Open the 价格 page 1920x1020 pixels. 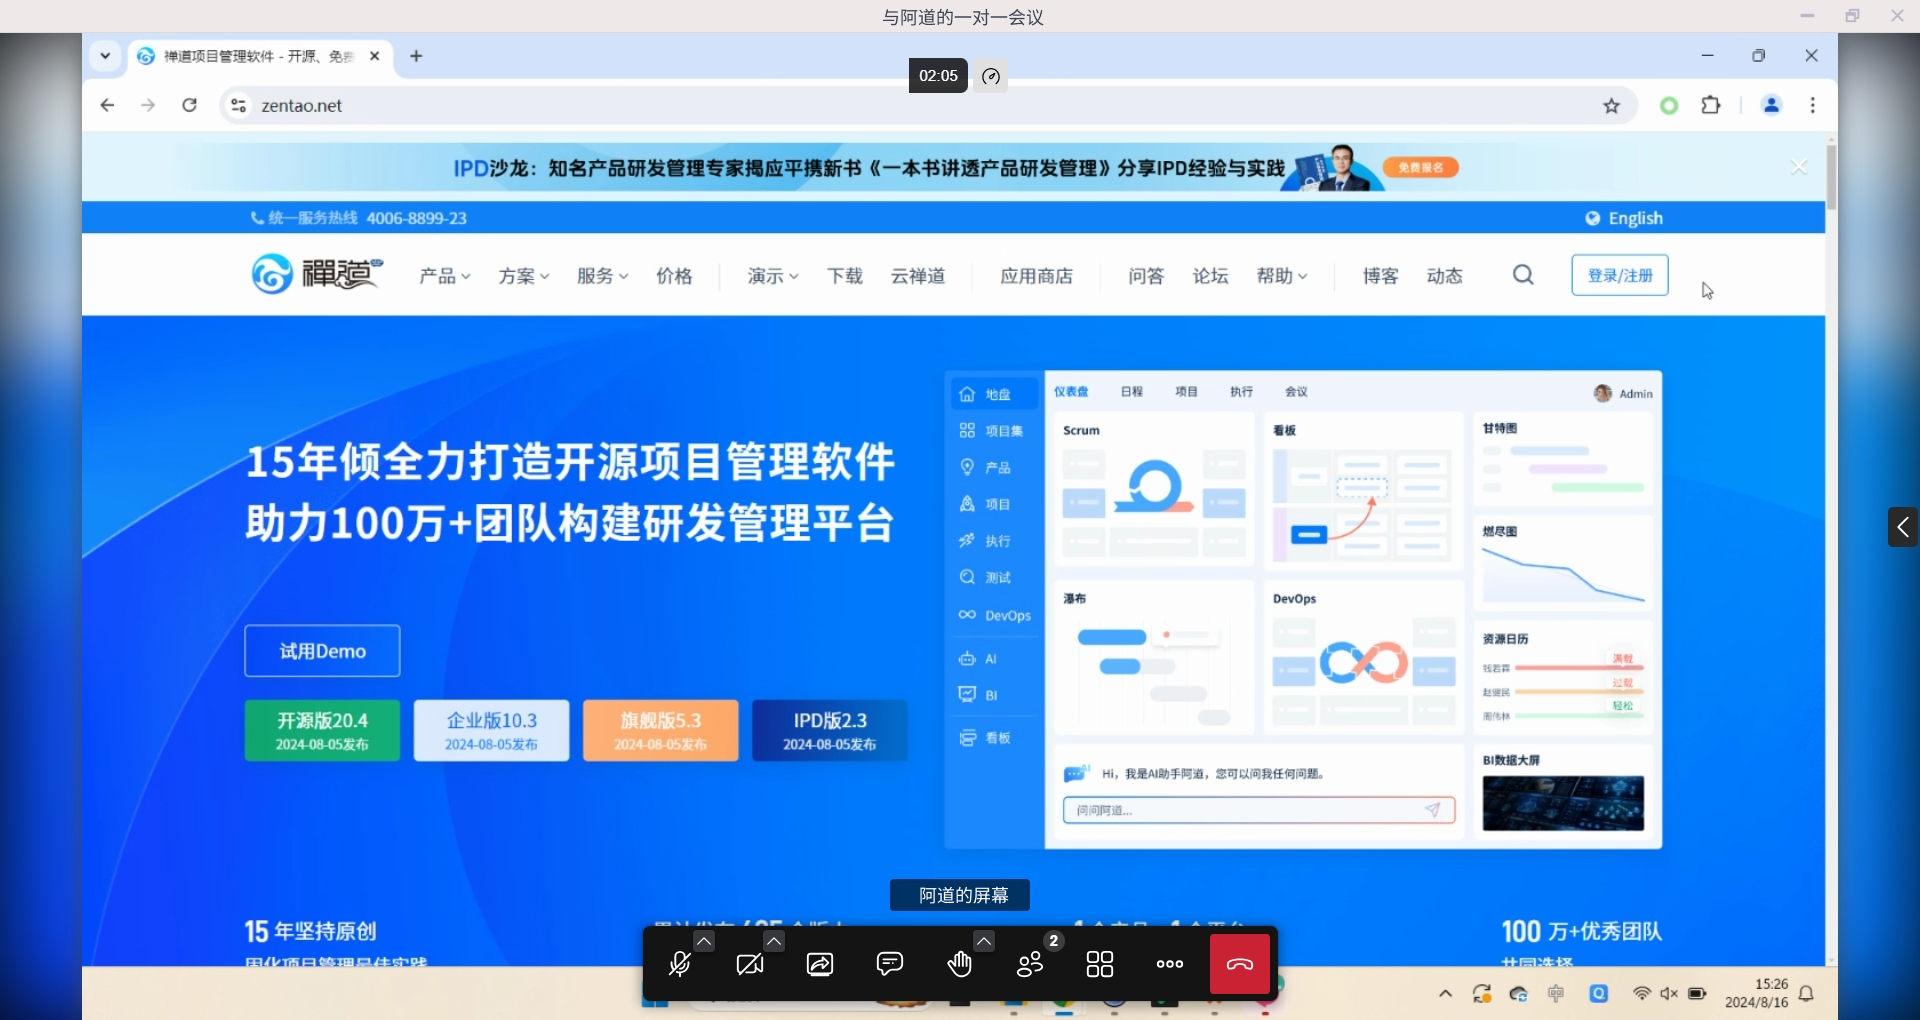[x=674, y=276]
